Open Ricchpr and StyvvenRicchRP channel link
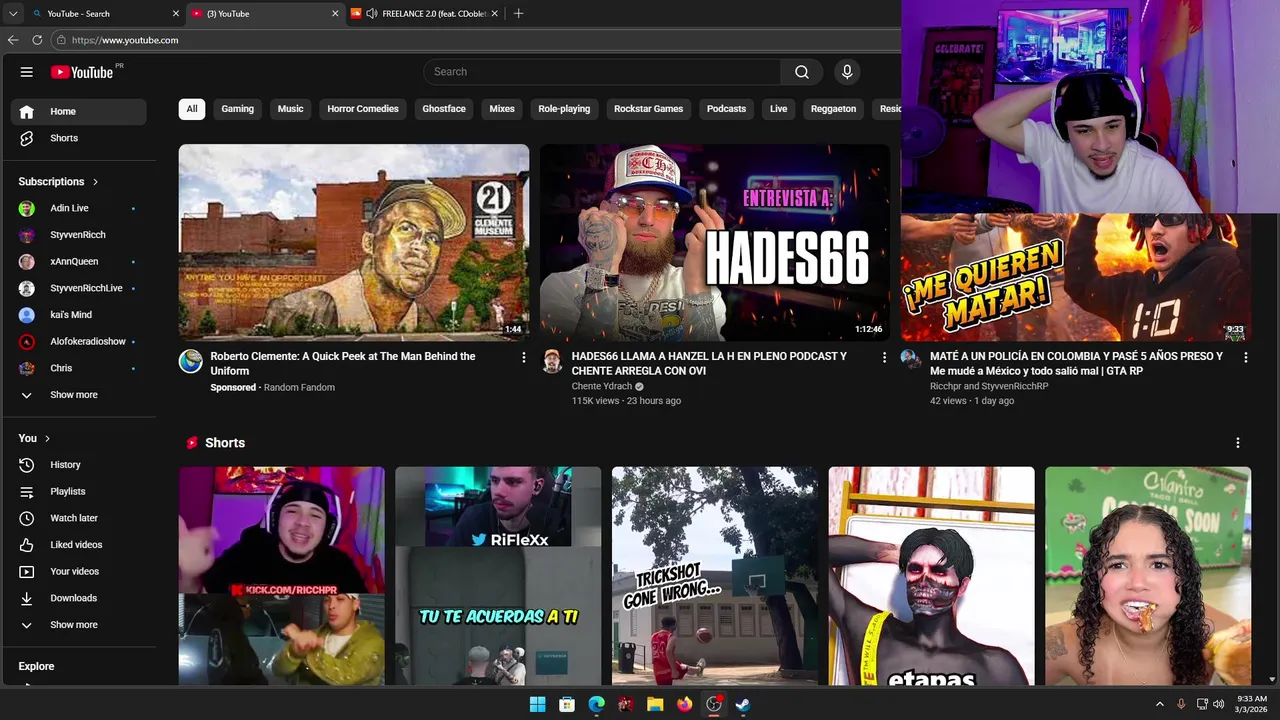 (989, 387)
